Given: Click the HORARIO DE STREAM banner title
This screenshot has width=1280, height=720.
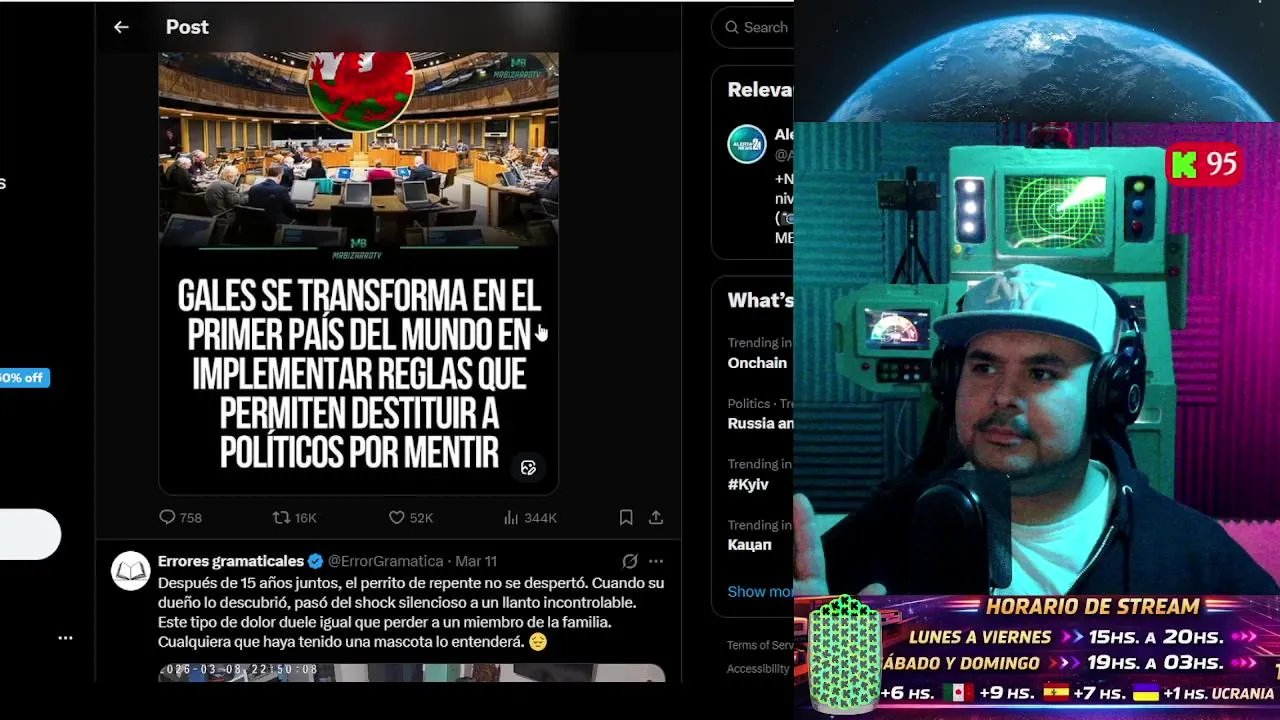Looking at the screenshot, I should 1092,607.
